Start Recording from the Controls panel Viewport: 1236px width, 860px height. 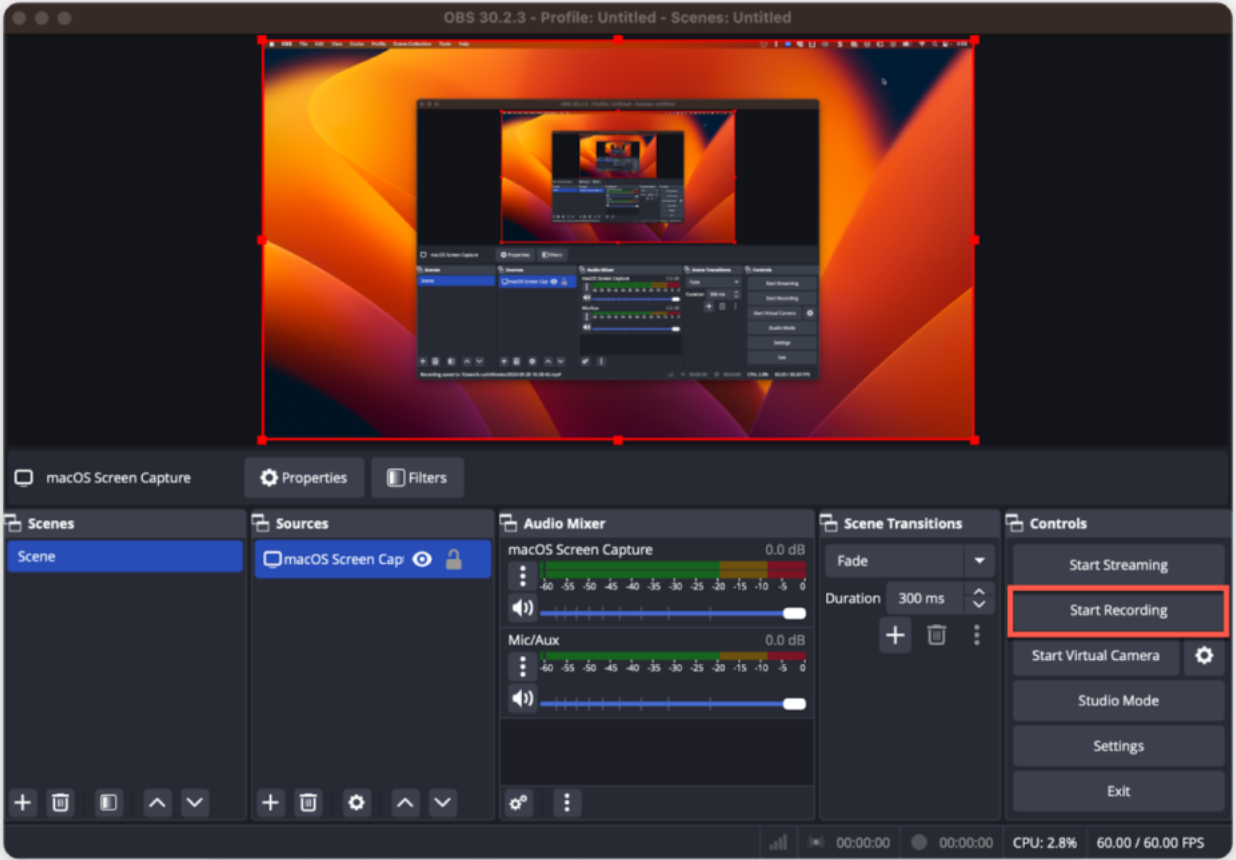coord(1117,610)
